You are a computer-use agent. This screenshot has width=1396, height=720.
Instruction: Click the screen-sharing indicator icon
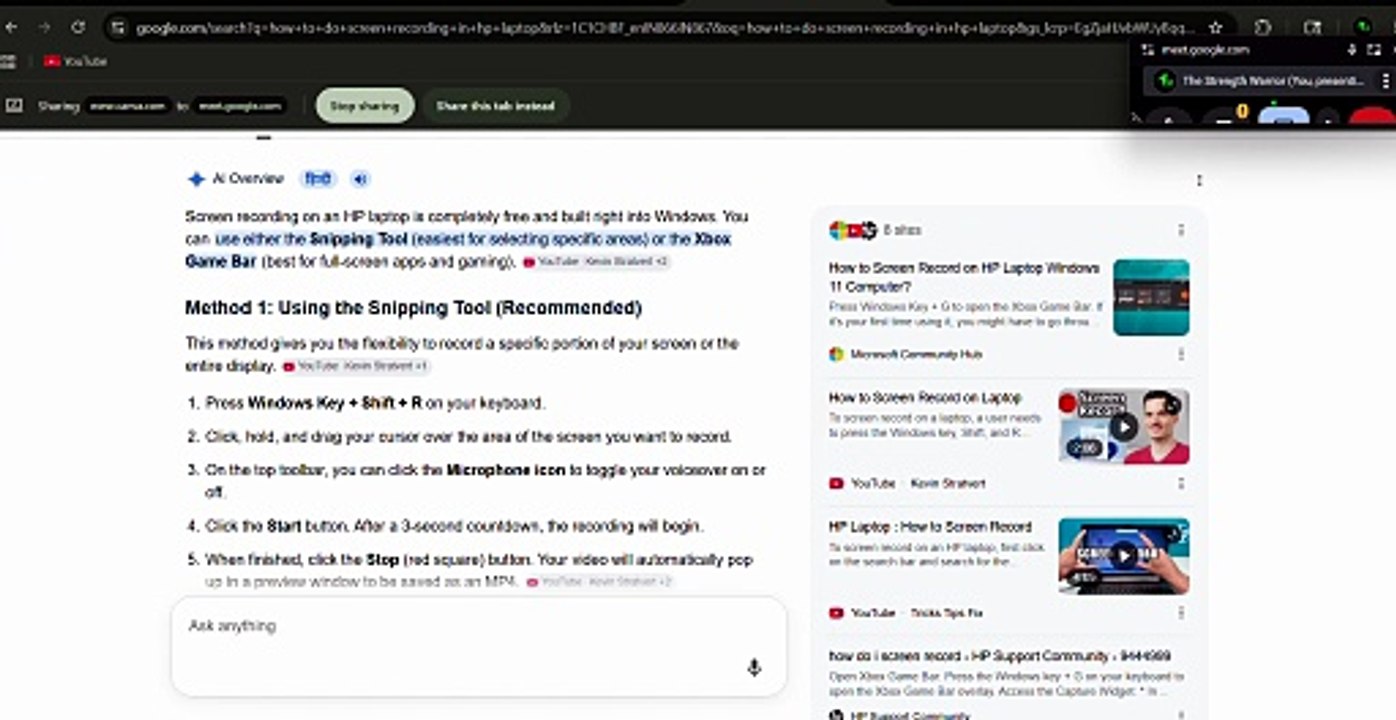[14, 105]
